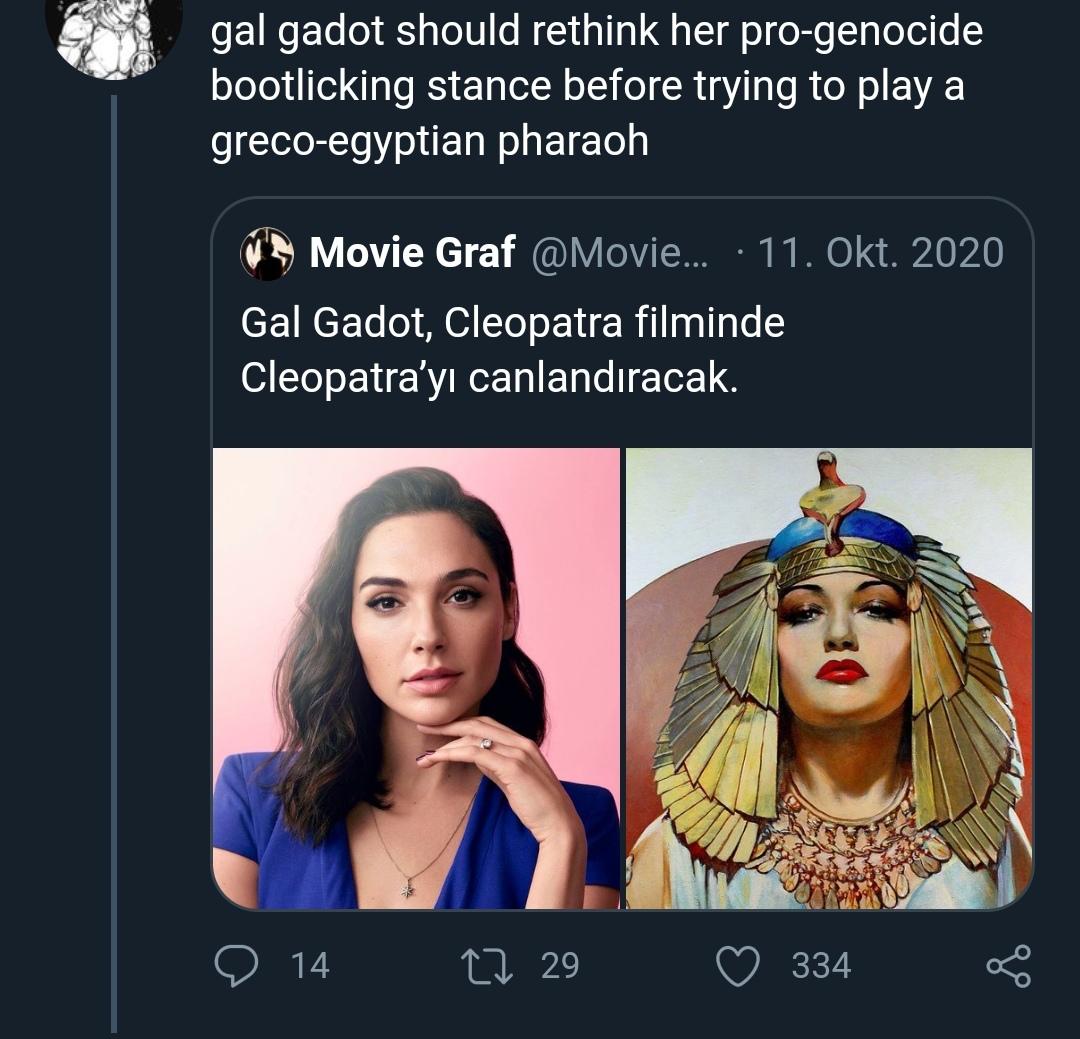
Task: Open the Movie Graf display name
Action: [x=412, y=253]
